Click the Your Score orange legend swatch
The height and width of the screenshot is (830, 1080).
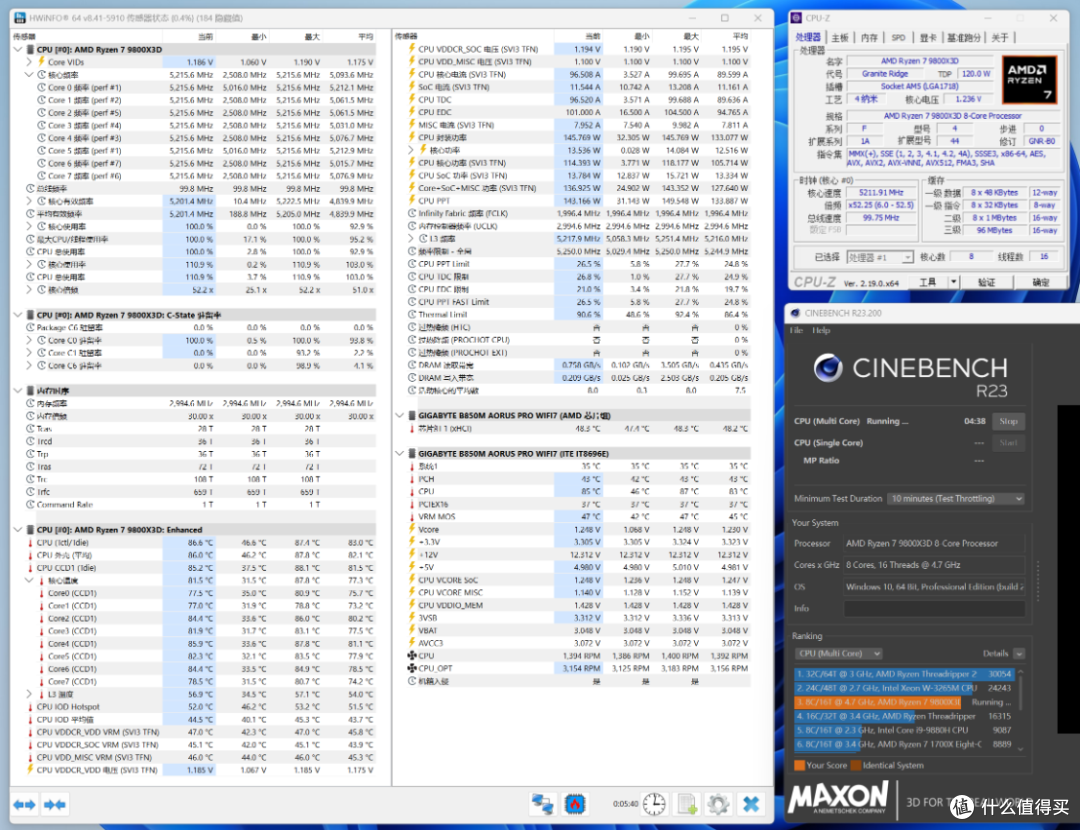click(799, 765)
